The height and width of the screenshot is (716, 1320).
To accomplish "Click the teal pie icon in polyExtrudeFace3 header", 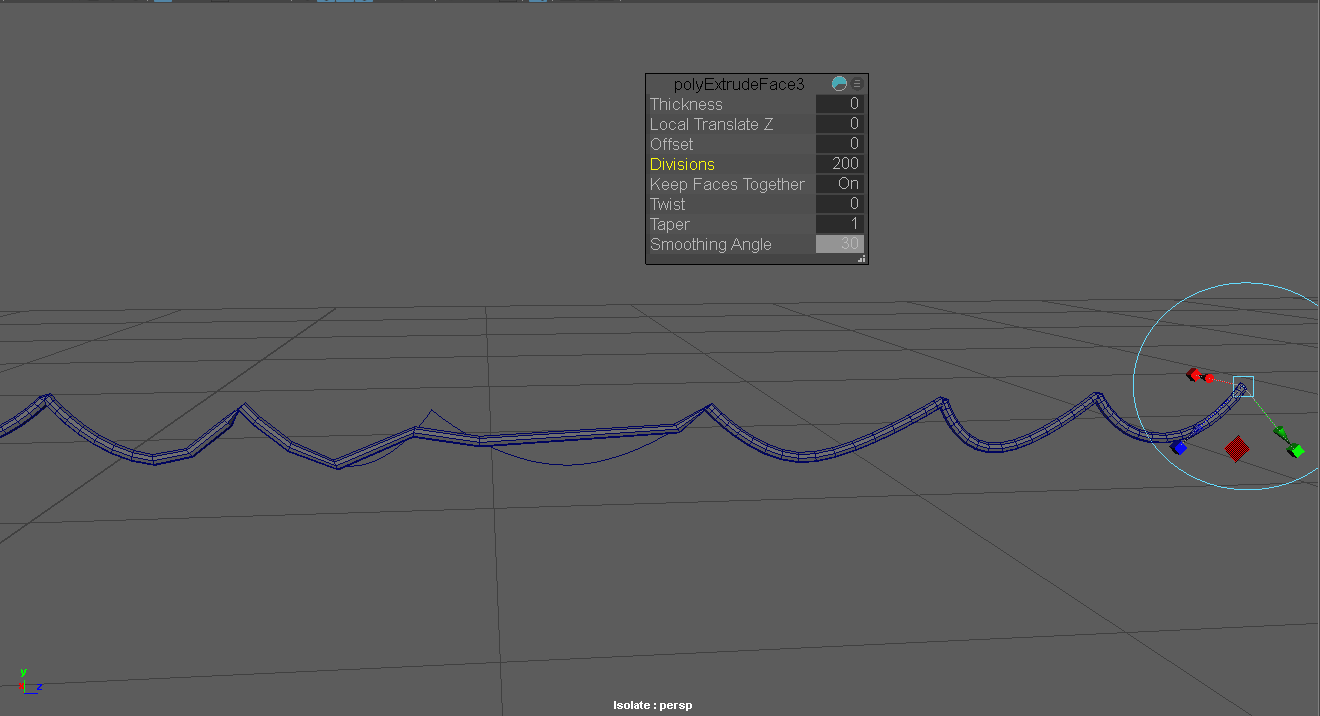I will (839, 84).
